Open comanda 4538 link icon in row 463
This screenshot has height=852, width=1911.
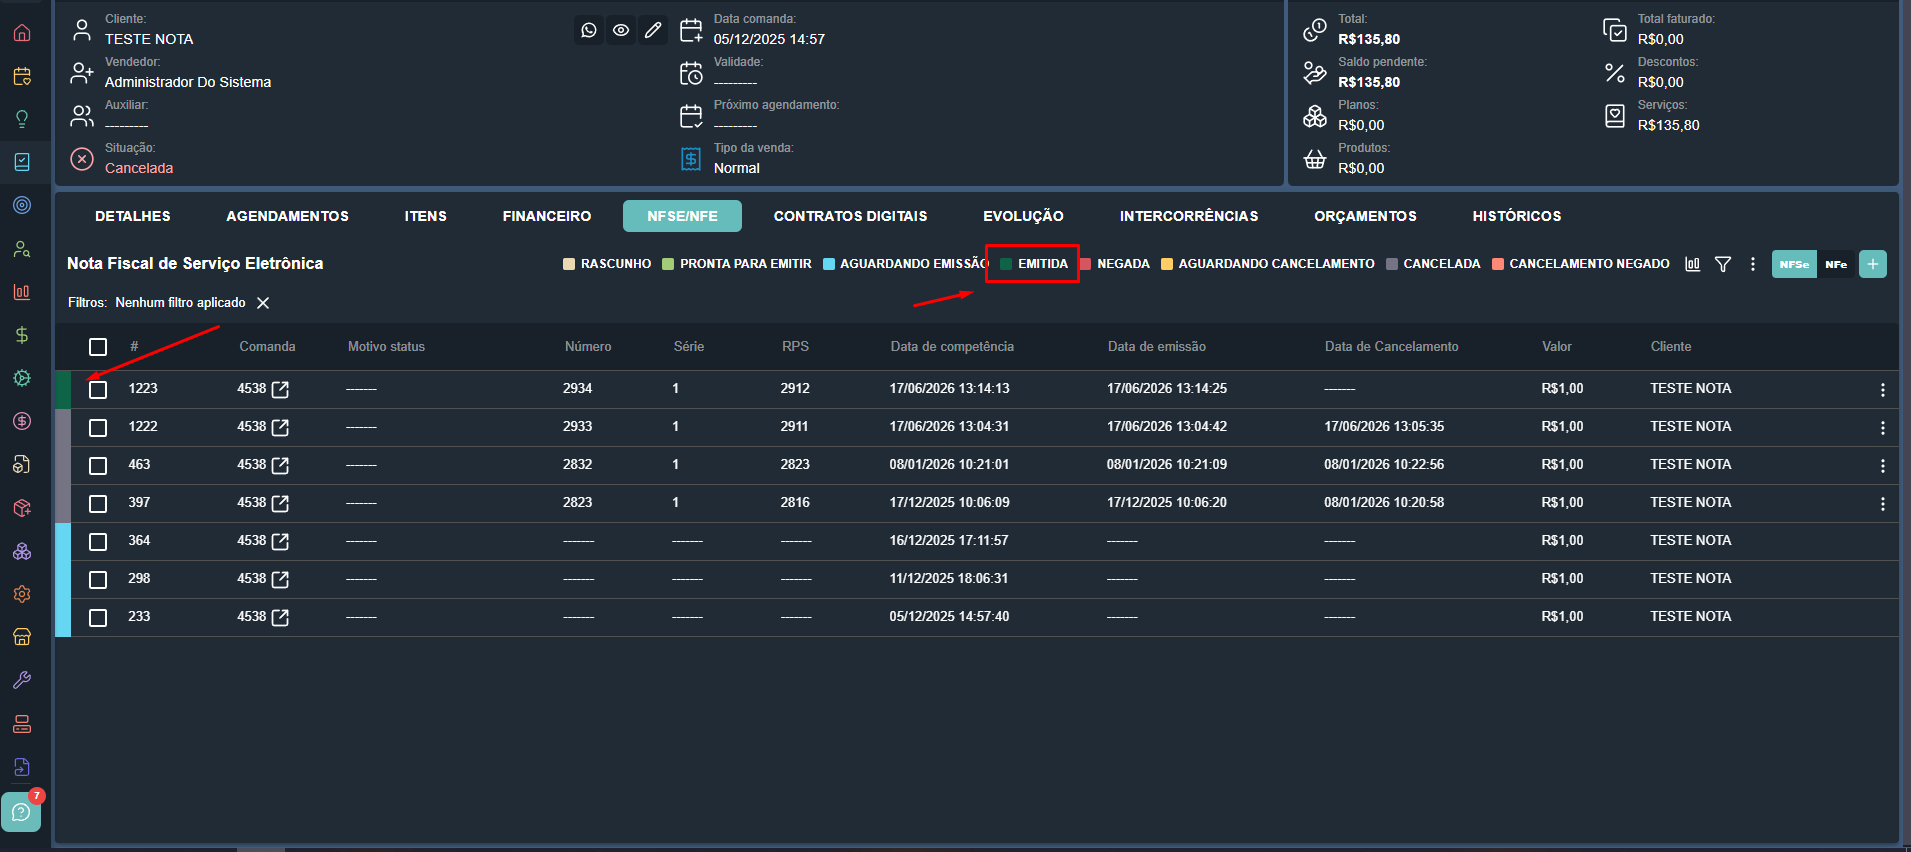[280, 465]
